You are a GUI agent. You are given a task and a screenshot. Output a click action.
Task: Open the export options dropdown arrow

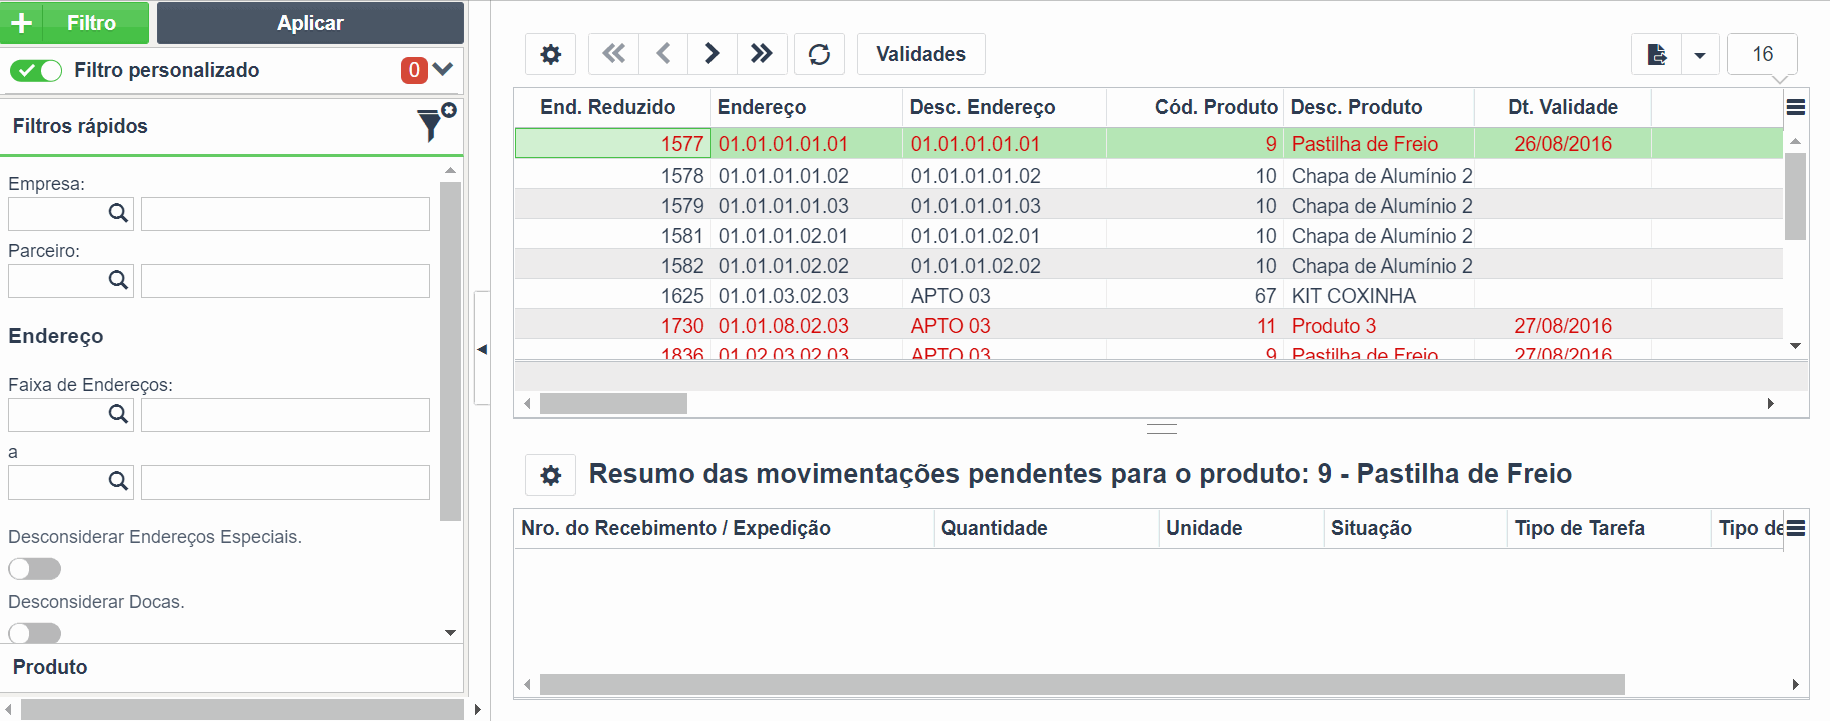(1700, 55)
